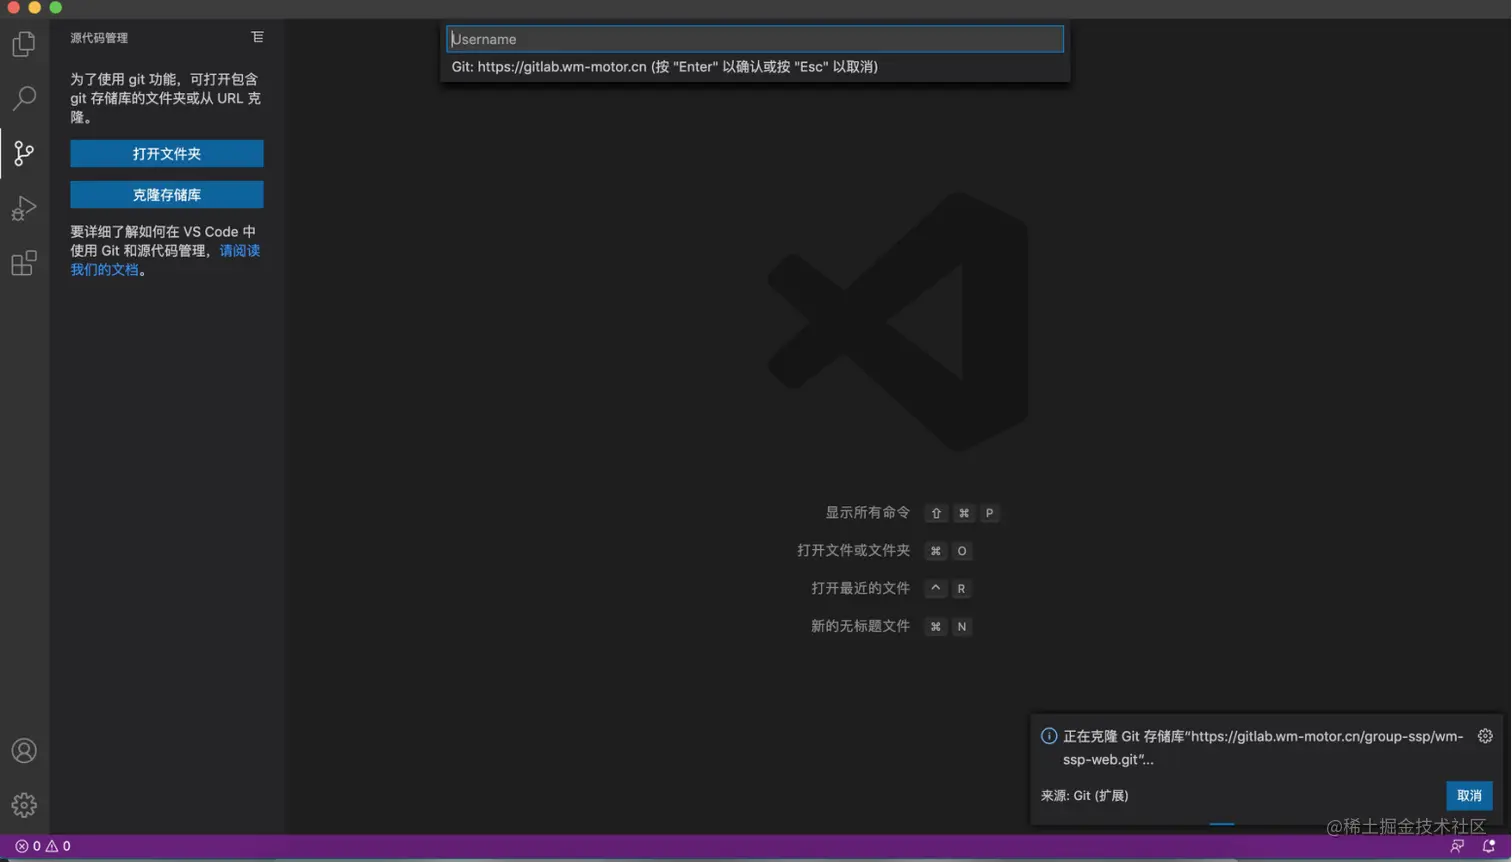Viewport: 1512px width, 862px height.
Task: Click the 显示所有命令 shortcut hint
Action: tap(867, 513)
